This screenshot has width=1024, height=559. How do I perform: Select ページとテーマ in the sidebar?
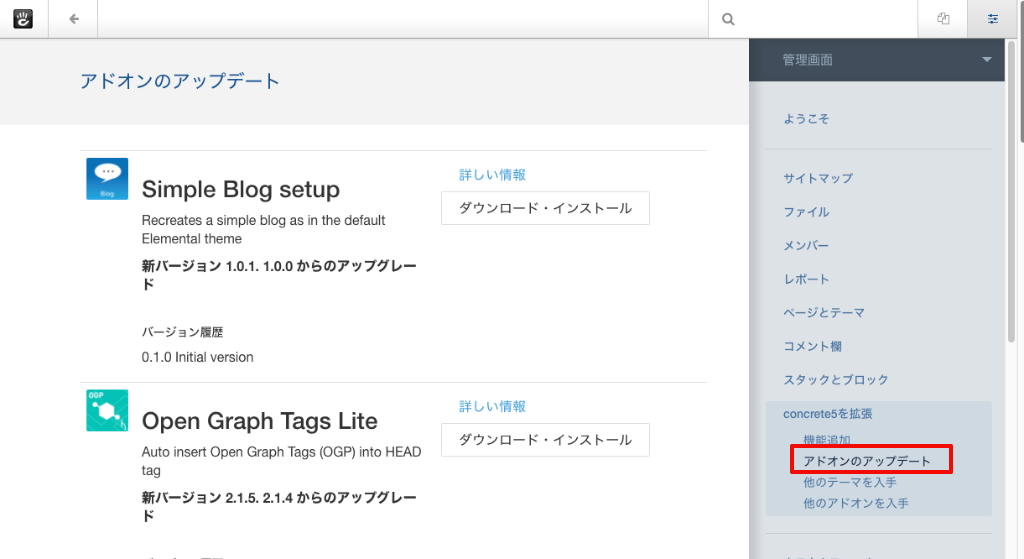coord(824,313)
